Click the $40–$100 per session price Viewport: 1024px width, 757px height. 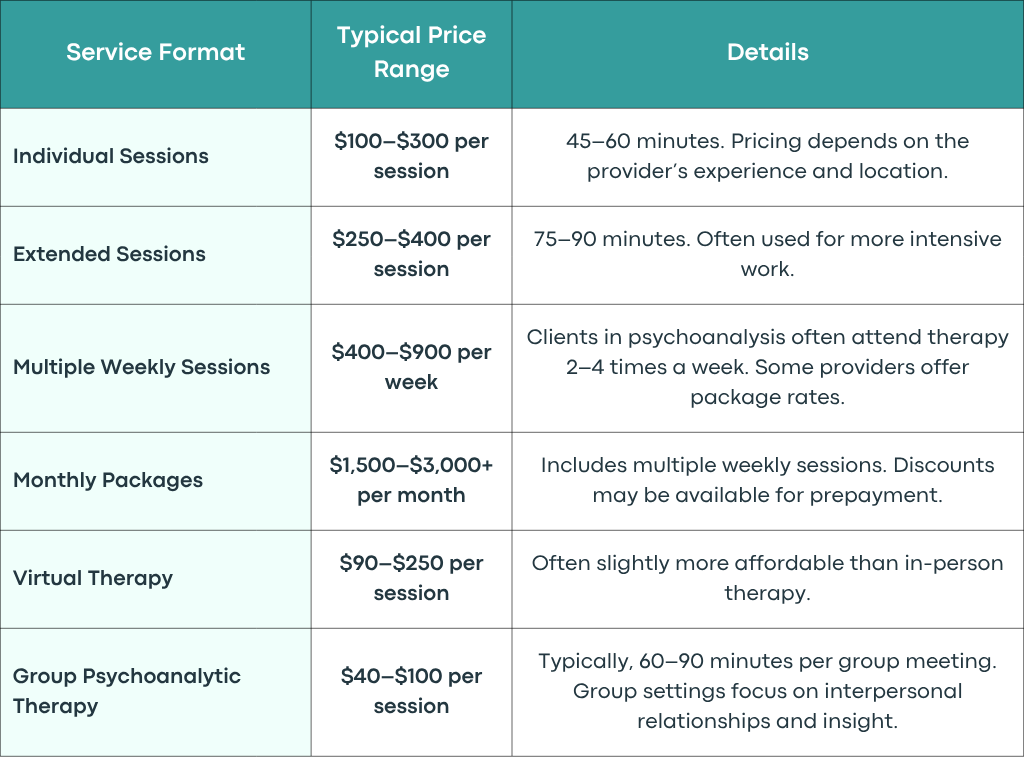tap(411, 691)
